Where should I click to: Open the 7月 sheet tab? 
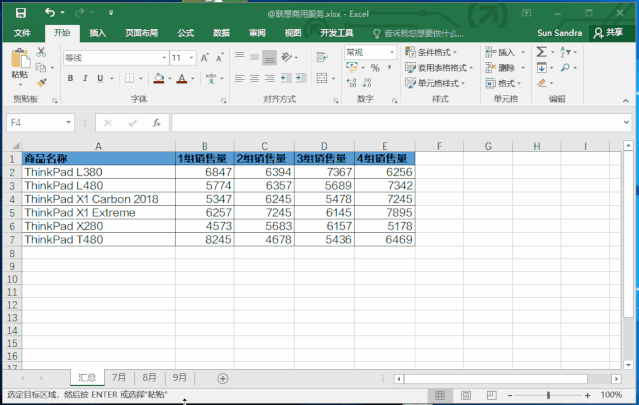pyautogui.click(x=119, y=378)
